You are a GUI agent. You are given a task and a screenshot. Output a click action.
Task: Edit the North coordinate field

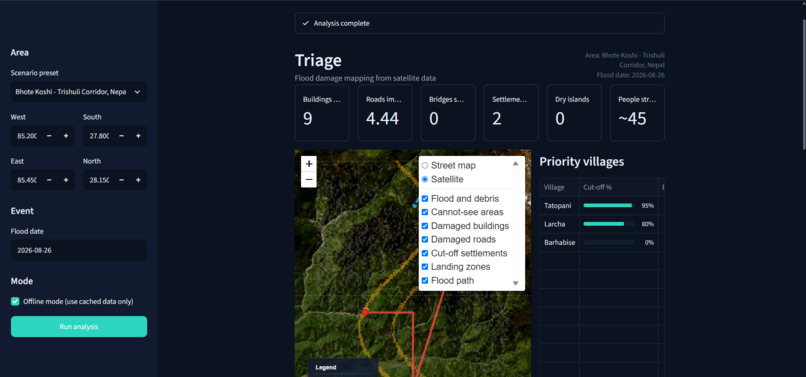point(98,180)
